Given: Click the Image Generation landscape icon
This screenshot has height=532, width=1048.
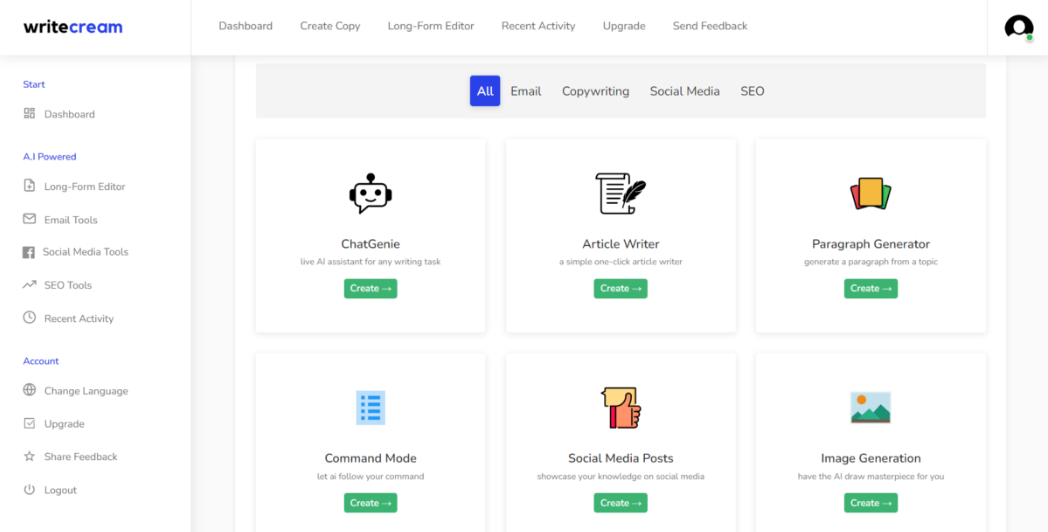Looking at the screenshot, I should coord(870,408).
